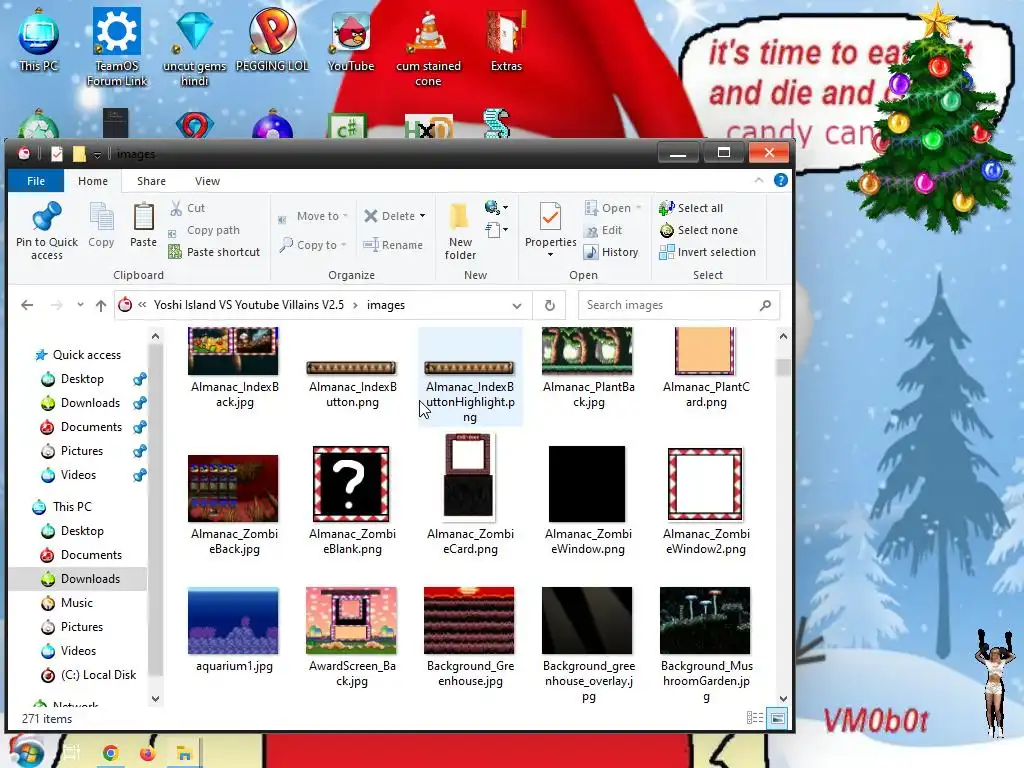Open YouTube Angry Bird desktop icon
The image size is (1024, 768).
(x=351, y=40)
